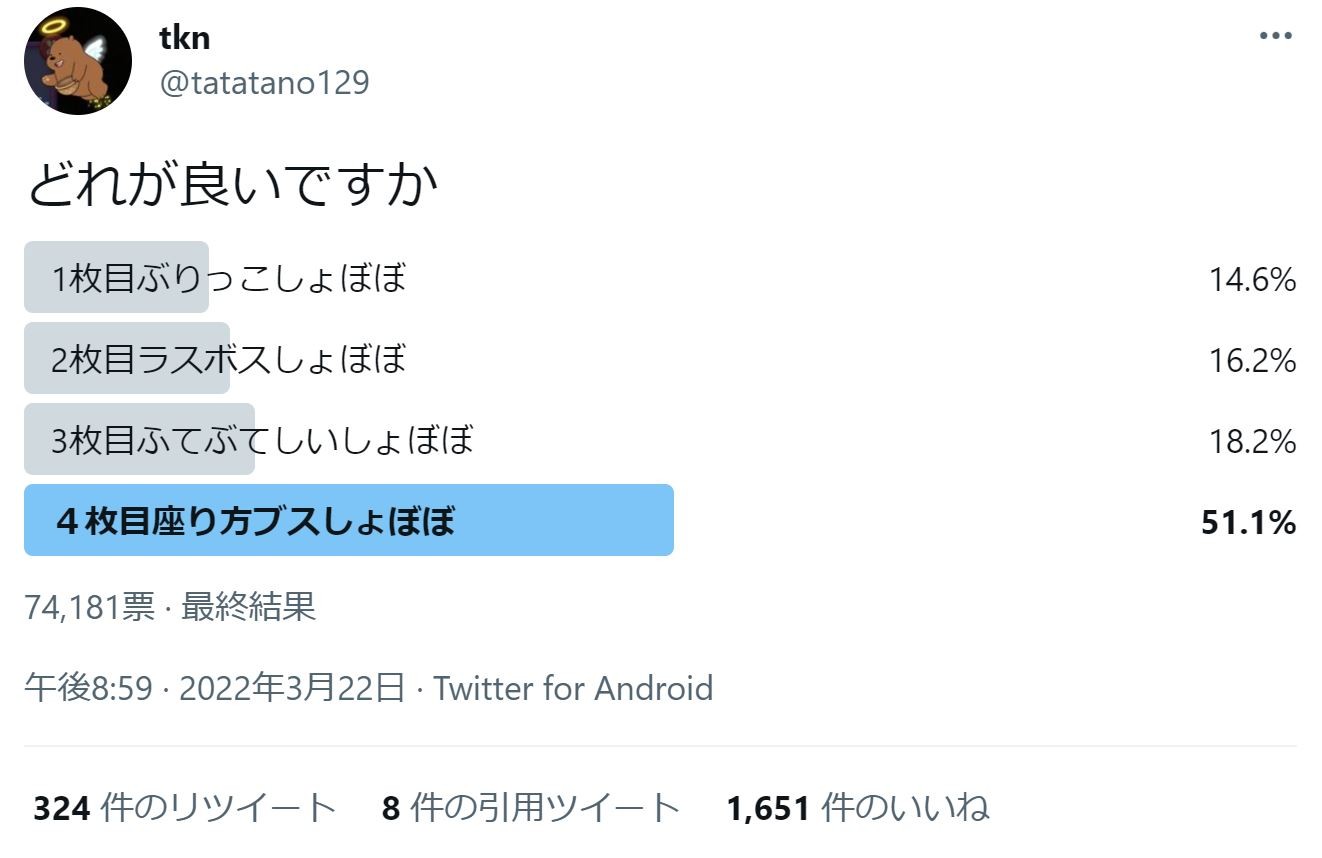
Task: Select the 1枚目ぶりっこしょぼぼ poll option
Action: (229, 278)
